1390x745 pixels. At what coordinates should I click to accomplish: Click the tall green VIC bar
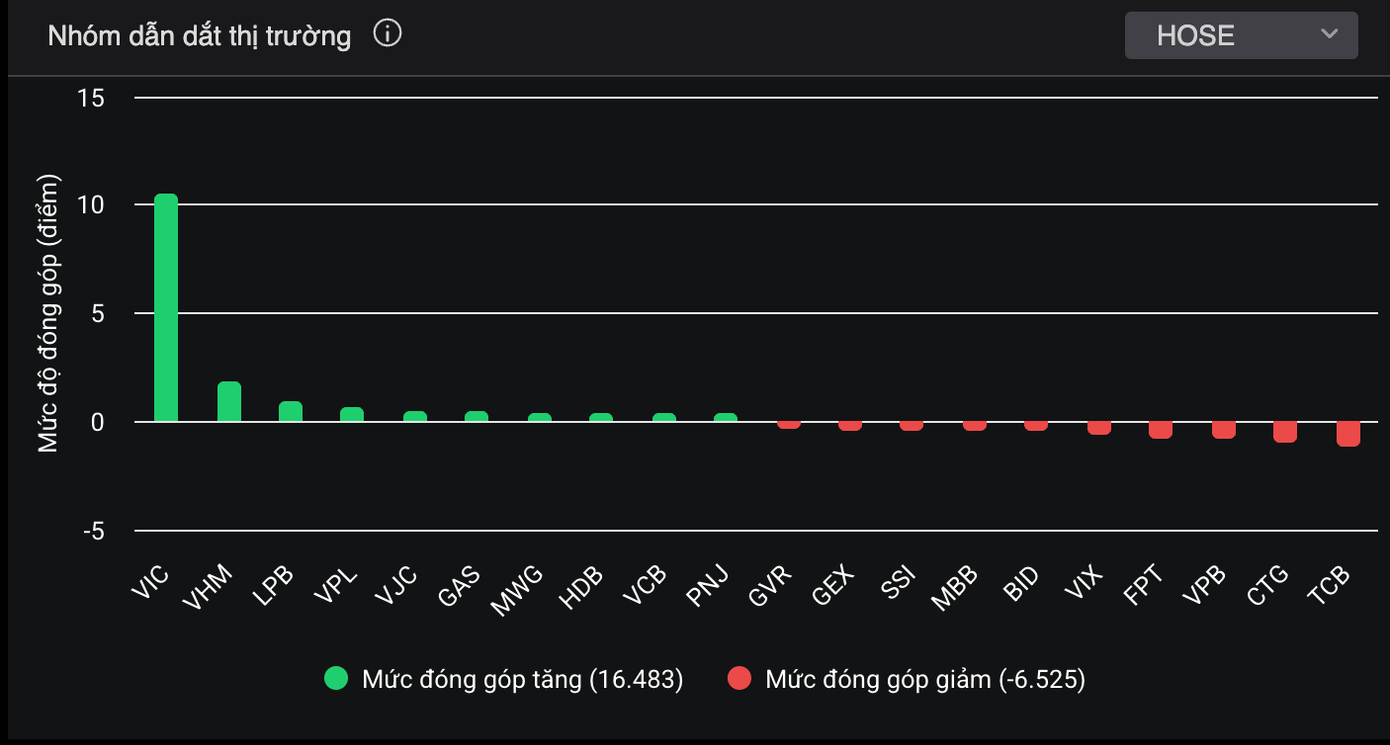(166, 308)
